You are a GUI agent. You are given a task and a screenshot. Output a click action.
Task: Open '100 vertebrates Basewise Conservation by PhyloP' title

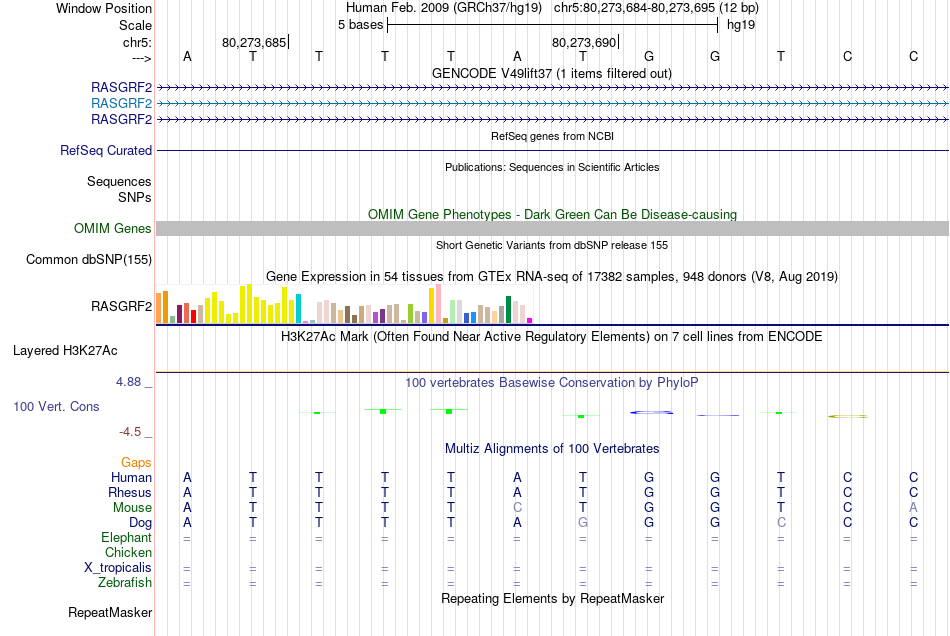[552, 383]
